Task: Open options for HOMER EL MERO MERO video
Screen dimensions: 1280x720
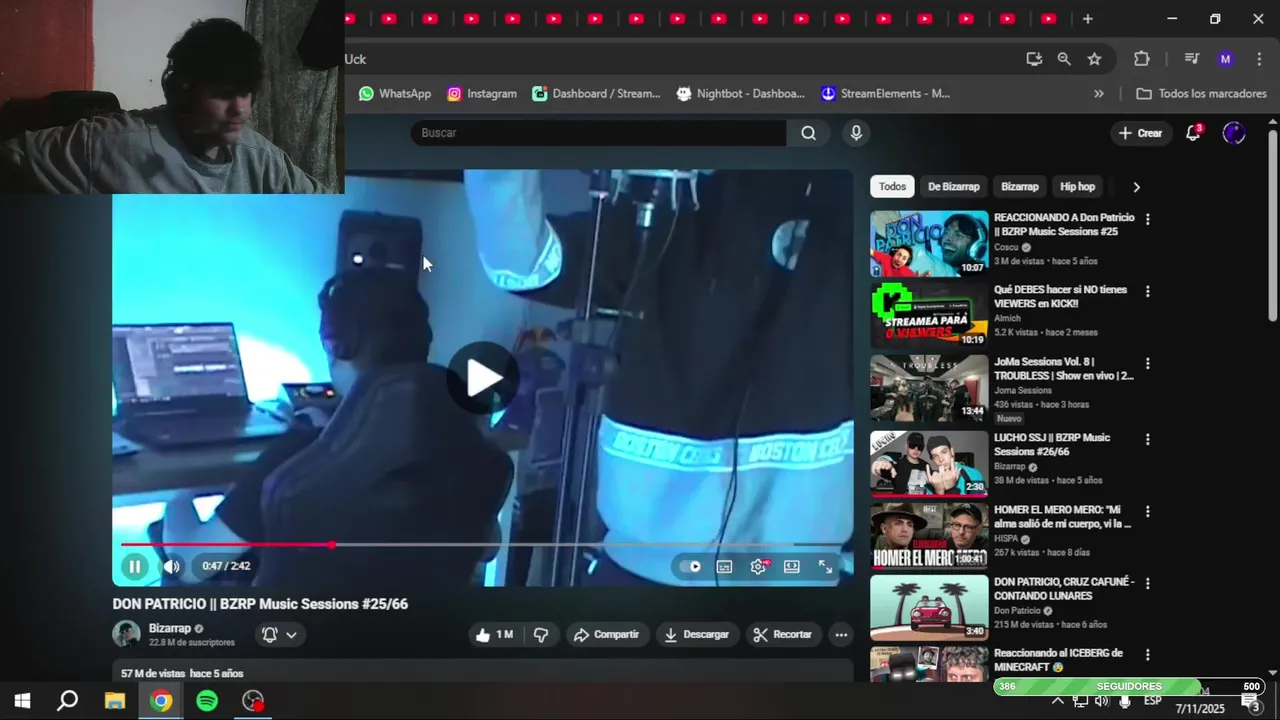Action: tap(1147, 511)
